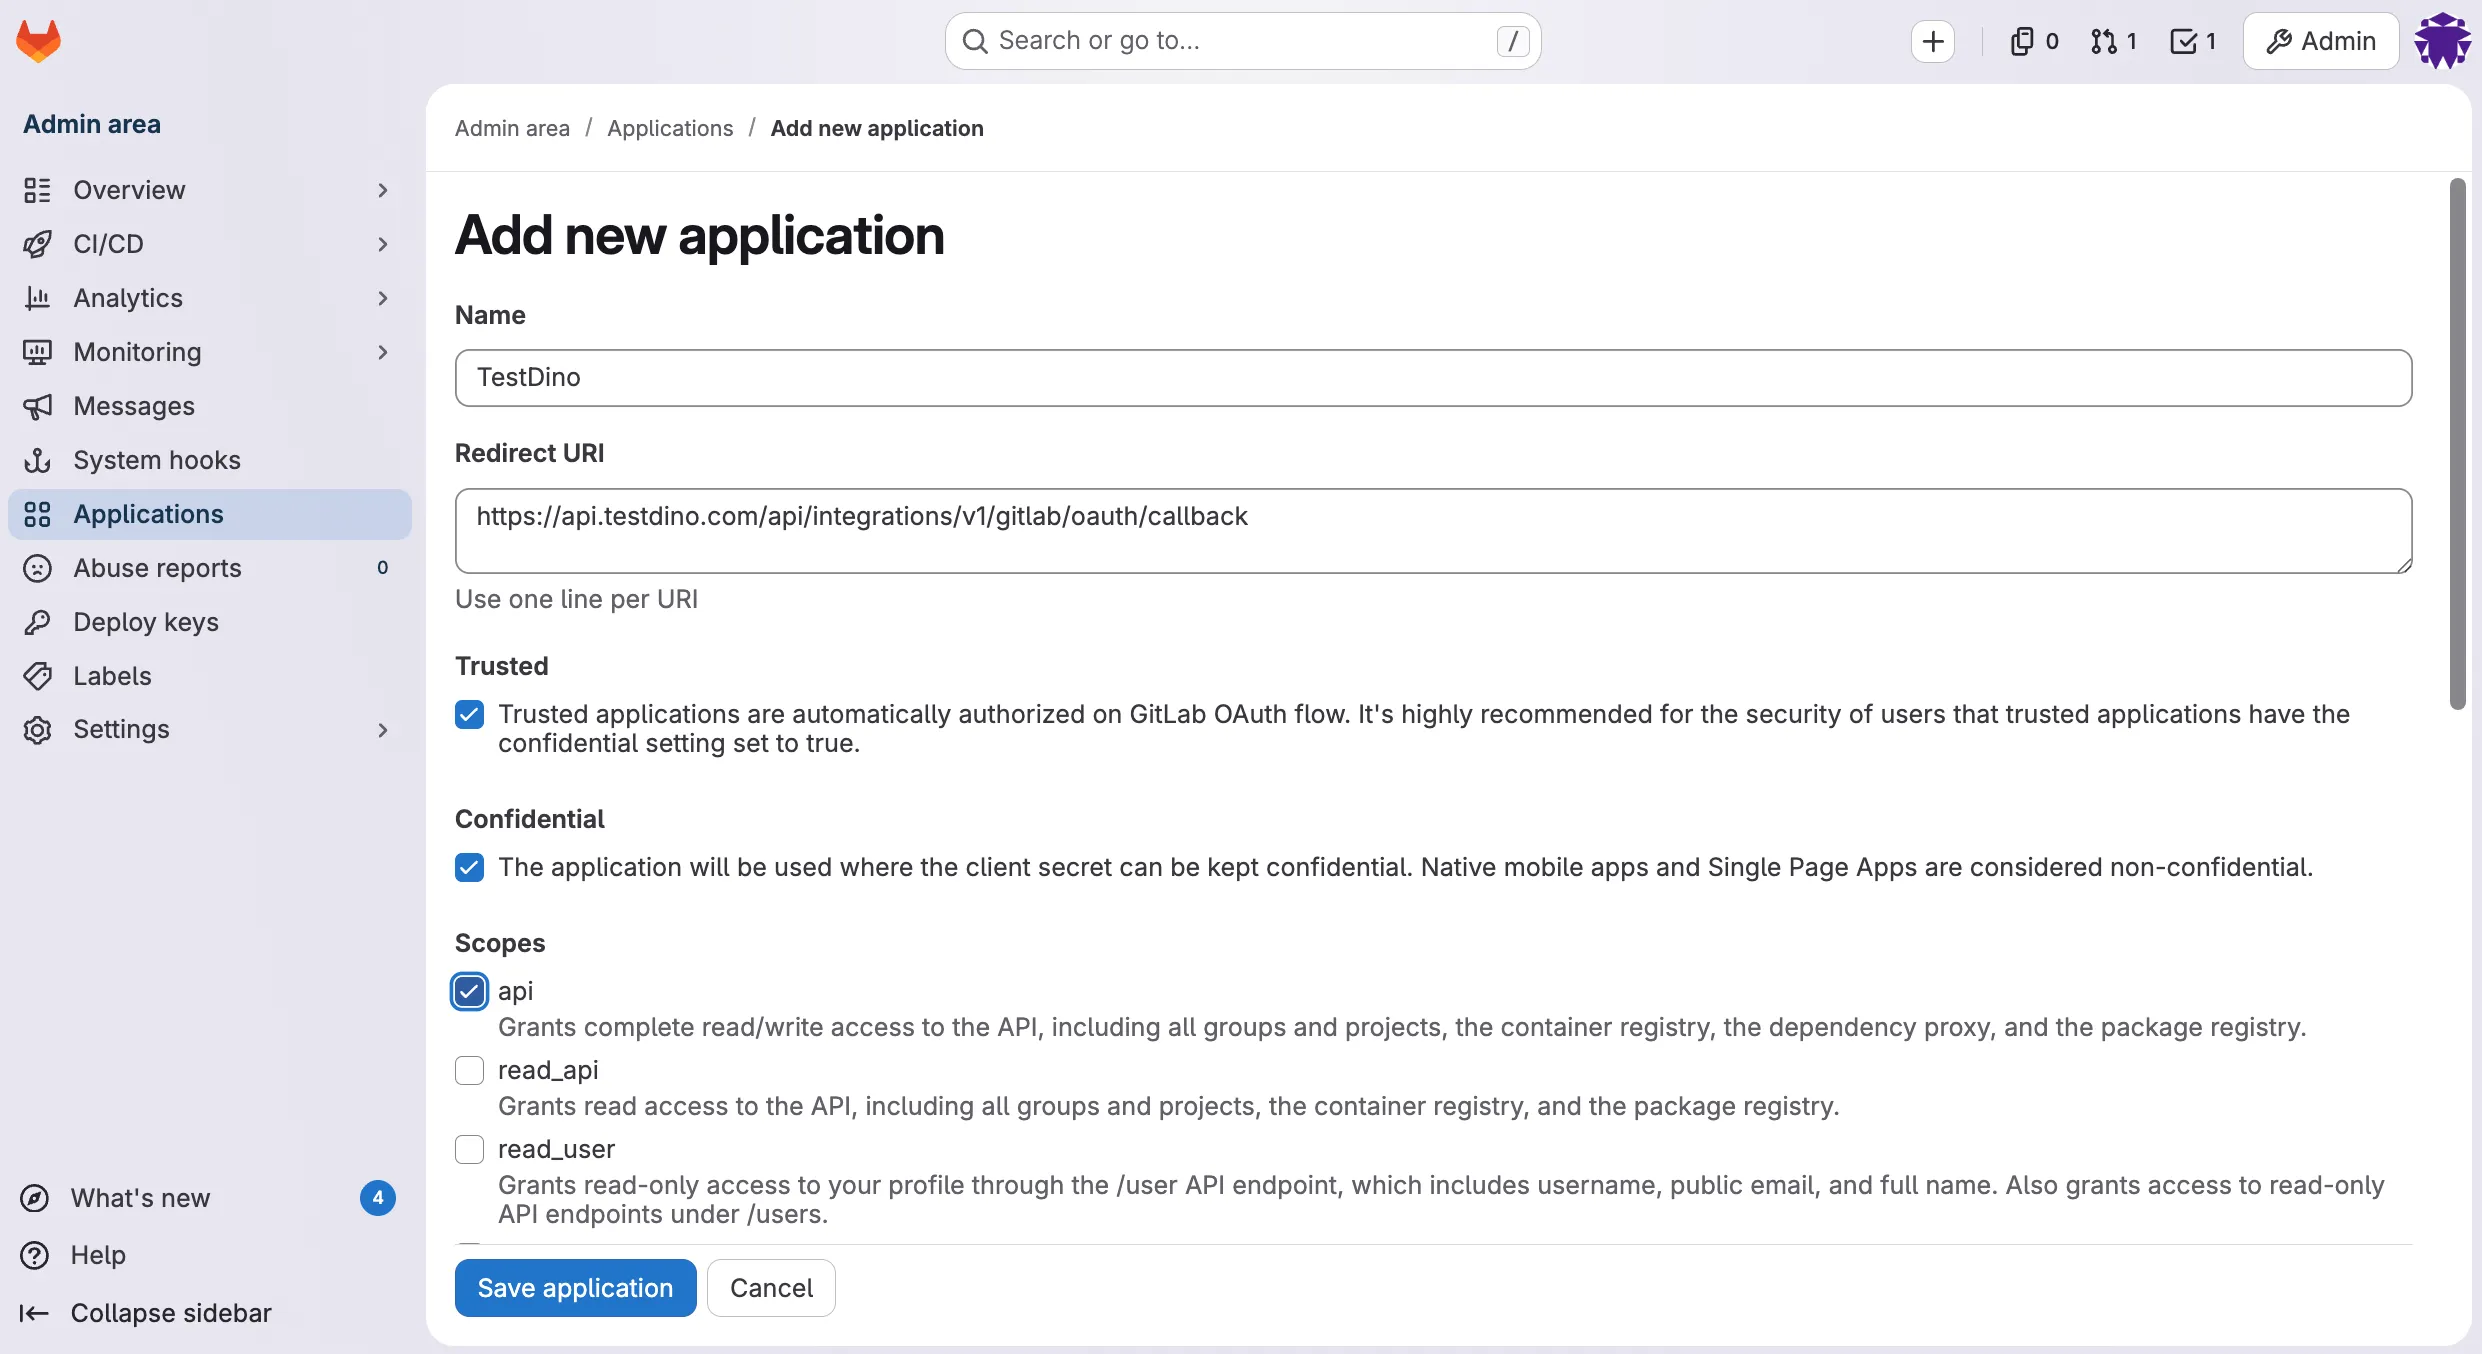Click the Save application button

tap(575, 1288)
